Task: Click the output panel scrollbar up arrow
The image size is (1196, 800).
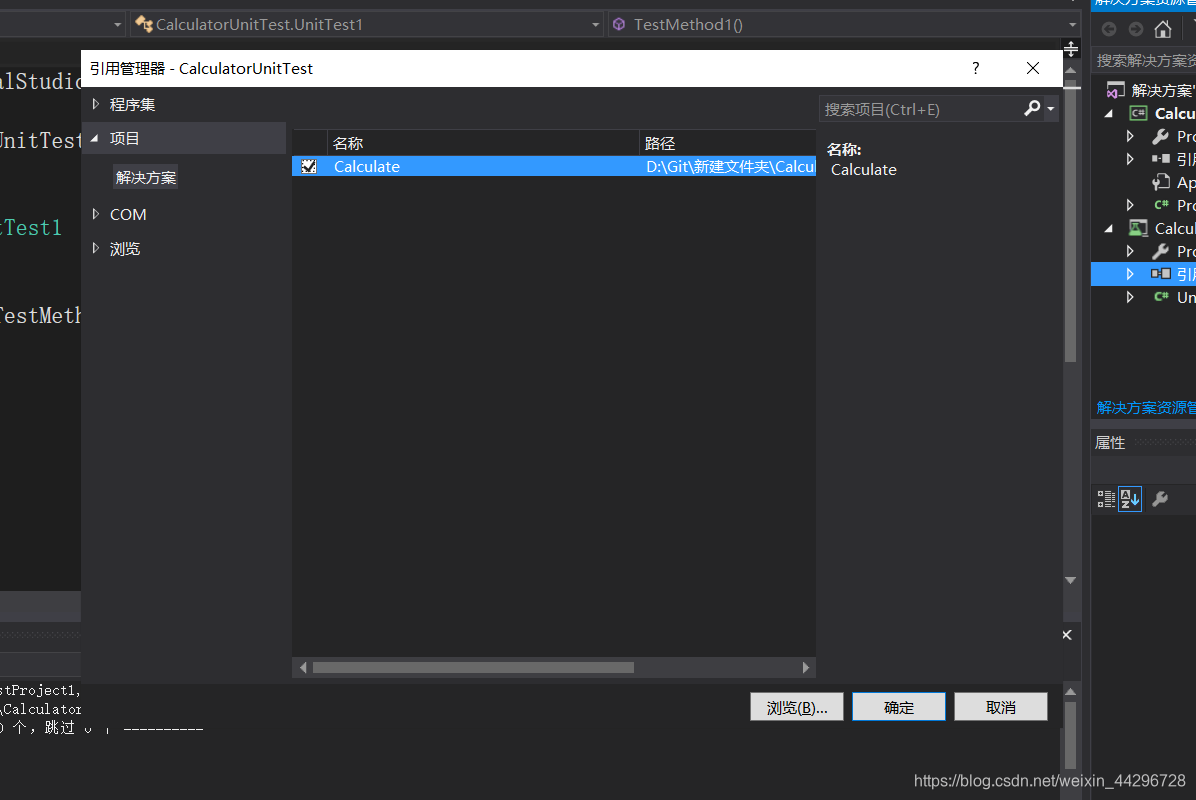Action: click(x=1071, y=692)
